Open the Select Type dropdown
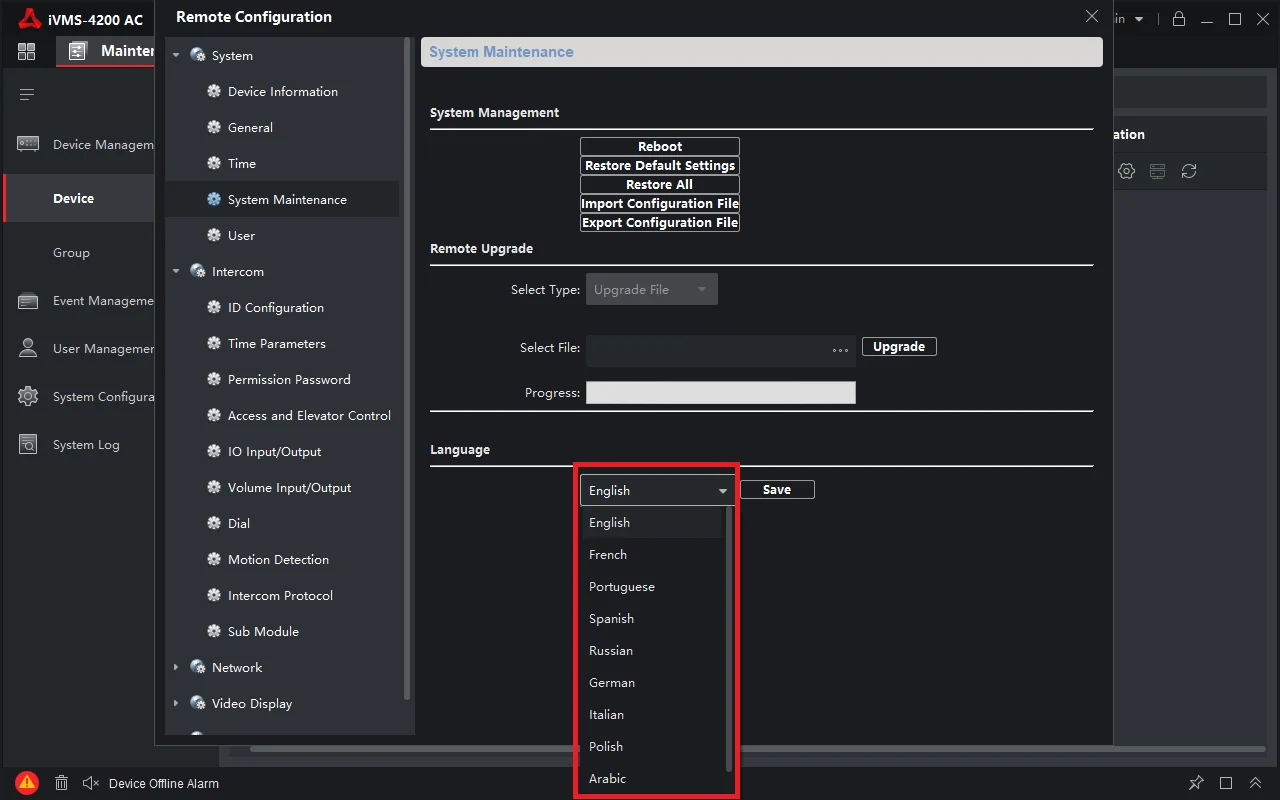1280x800 pixels. pos(652,290)
